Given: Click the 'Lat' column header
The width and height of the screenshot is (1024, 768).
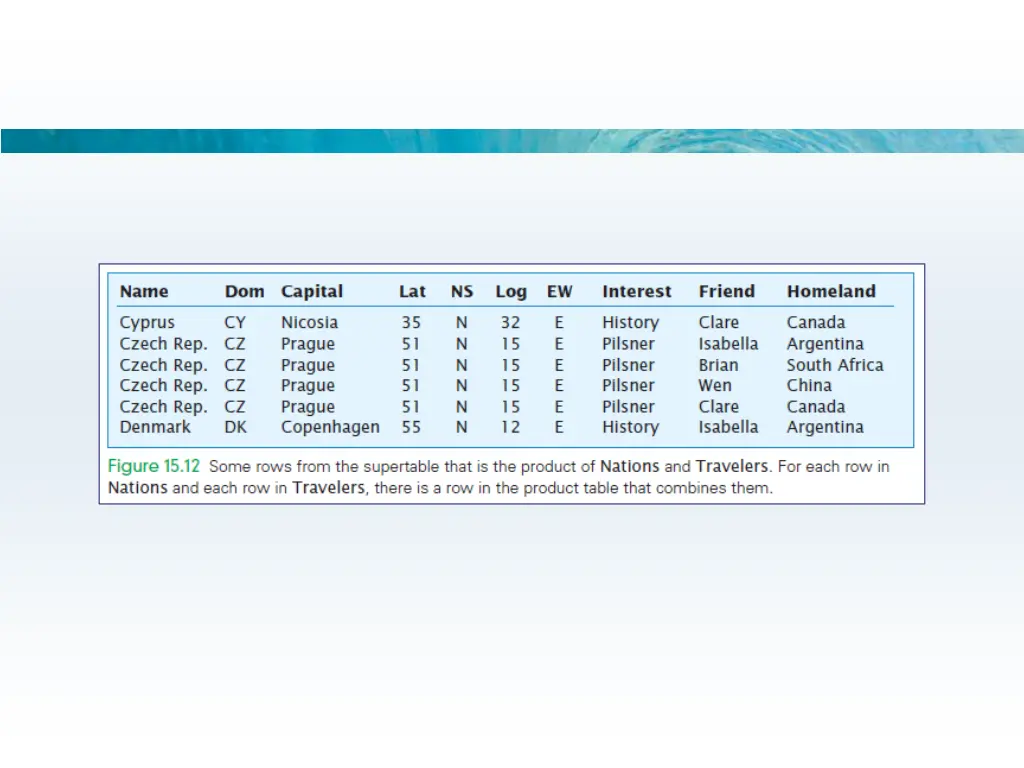Looking at the screenshot, I should click(412, 291).
